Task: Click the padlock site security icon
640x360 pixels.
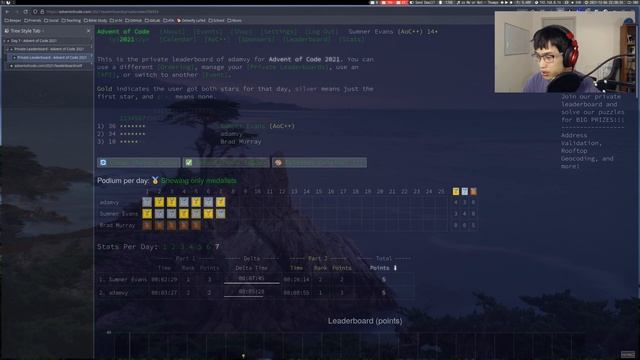Action: [42, 12]
